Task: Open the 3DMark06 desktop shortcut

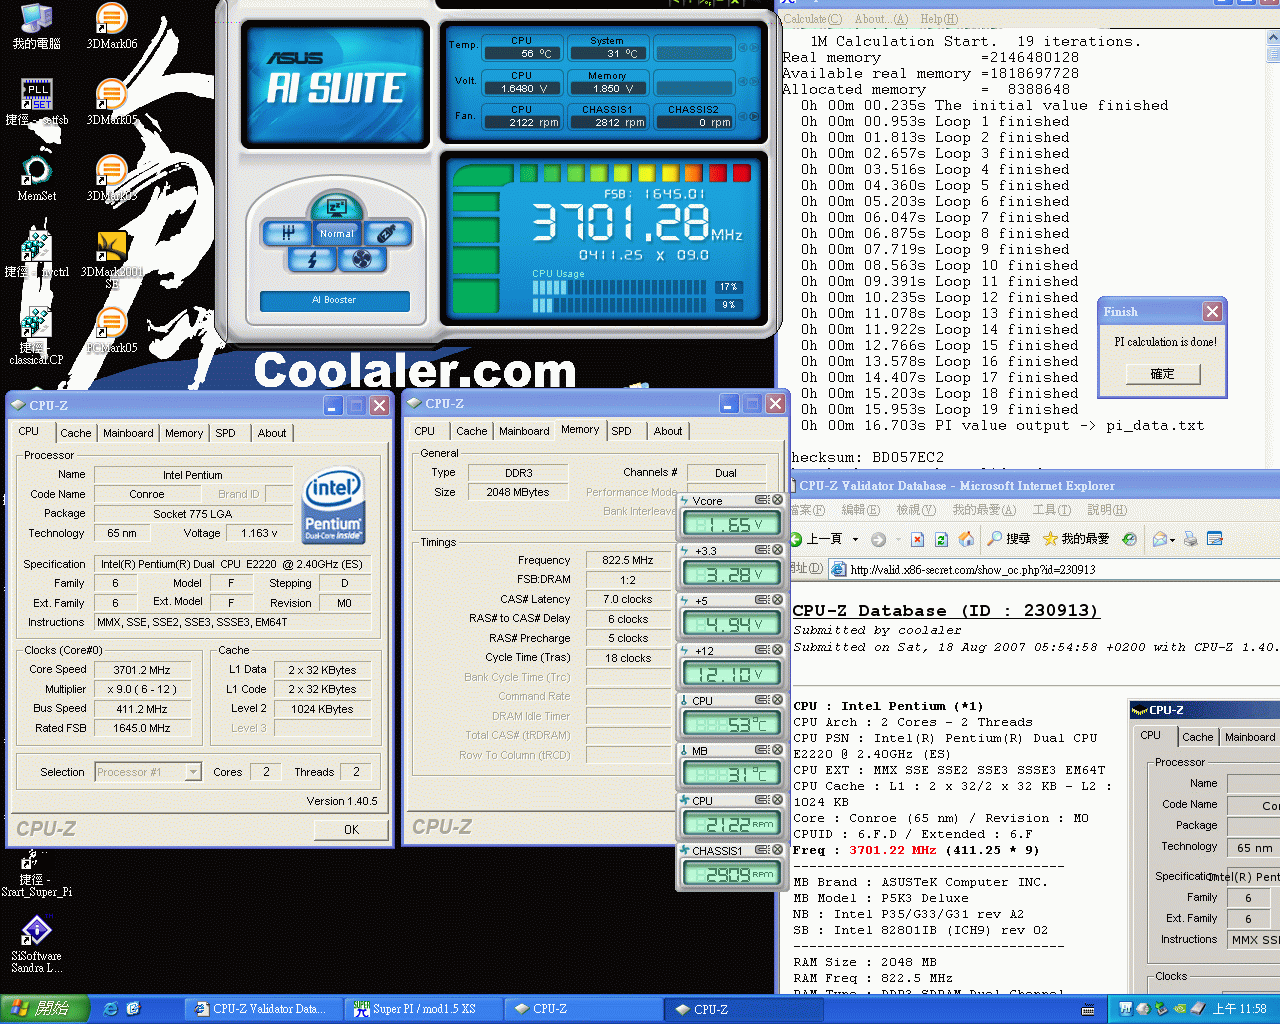Action: pyautogui.click(x=111, y=27)
